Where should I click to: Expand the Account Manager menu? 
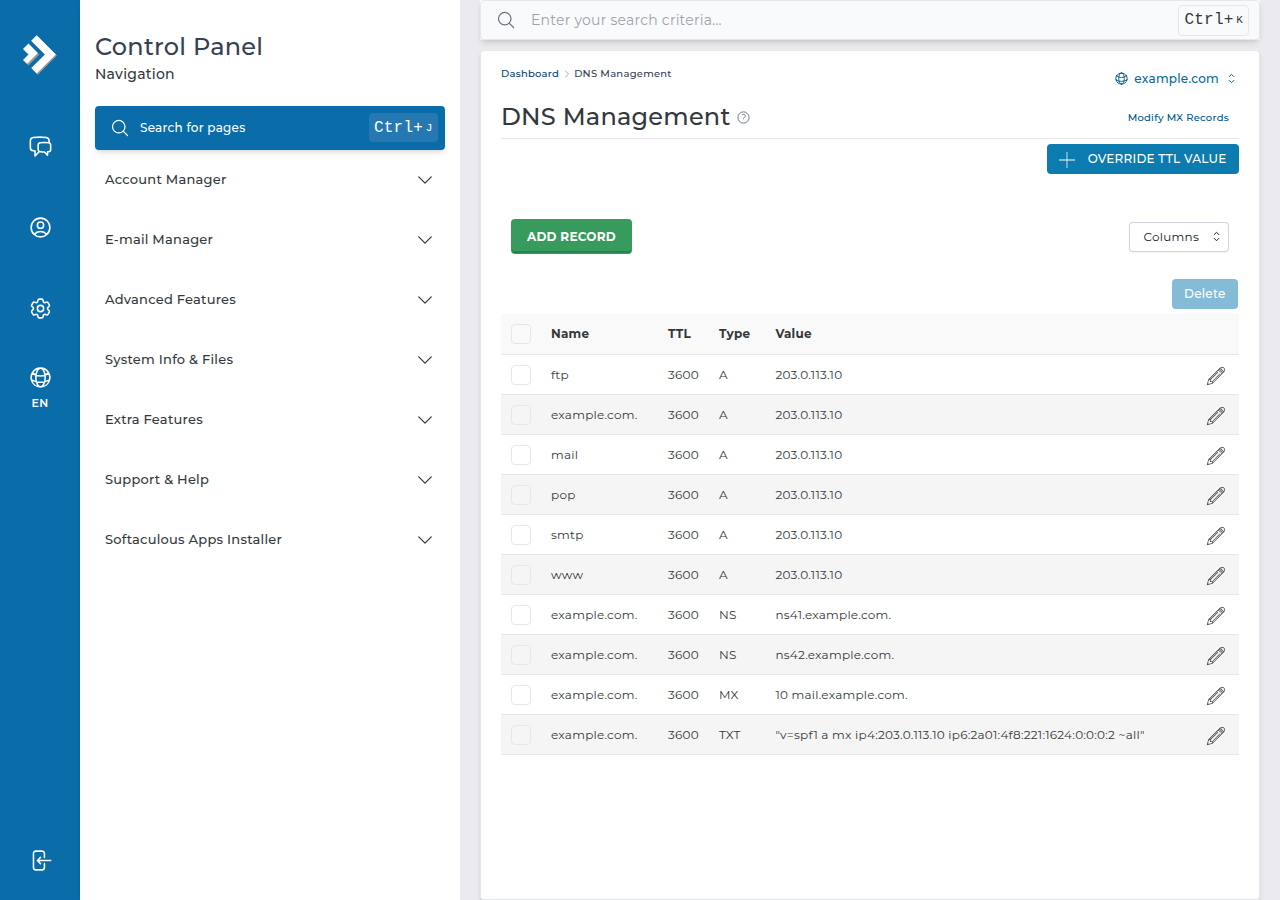point(270,180)
